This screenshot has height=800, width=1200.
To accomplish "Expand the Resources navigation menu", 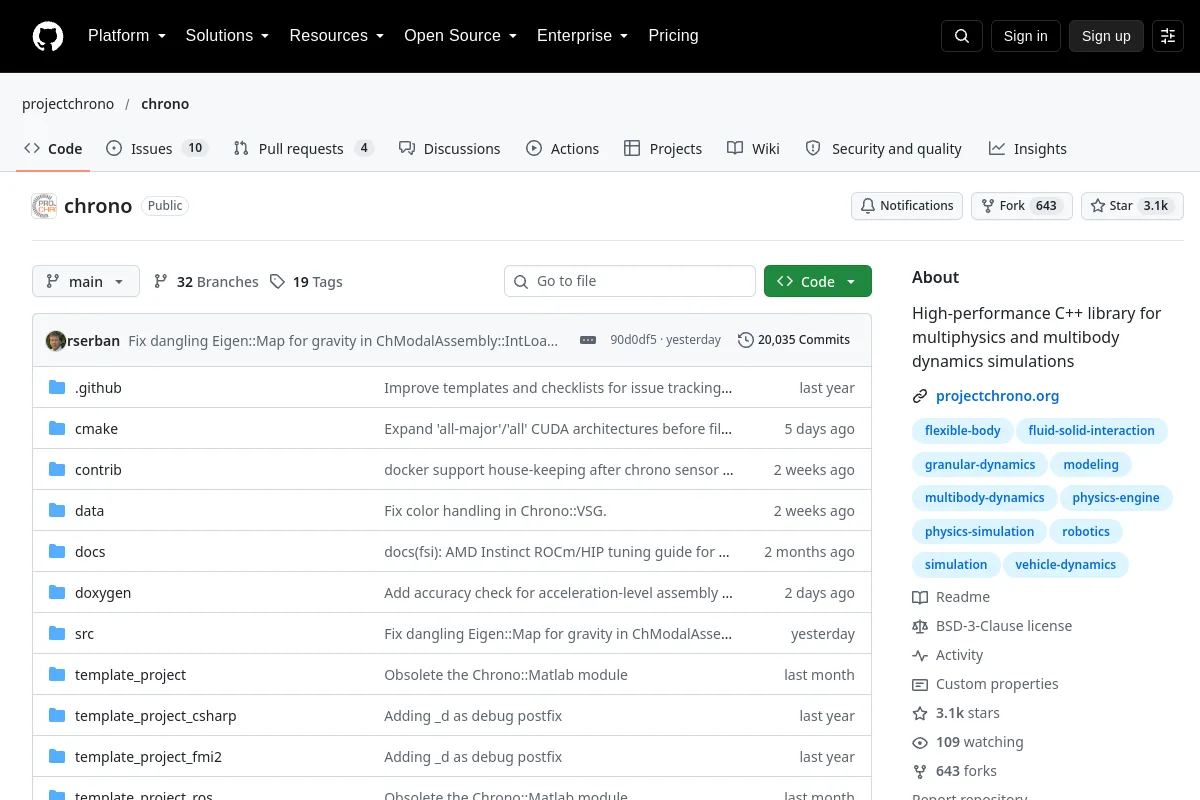I will click(337, 36).
